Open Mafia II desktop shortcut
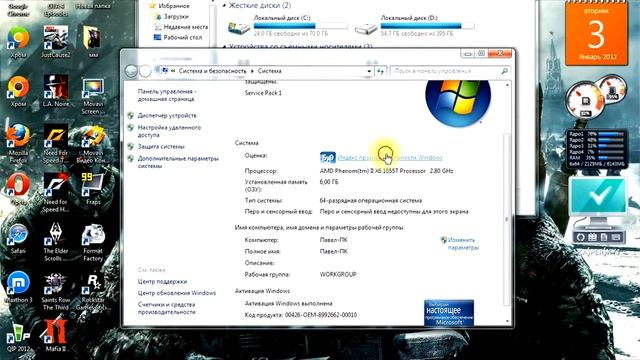640x360 pixels. tap(56, 336)
